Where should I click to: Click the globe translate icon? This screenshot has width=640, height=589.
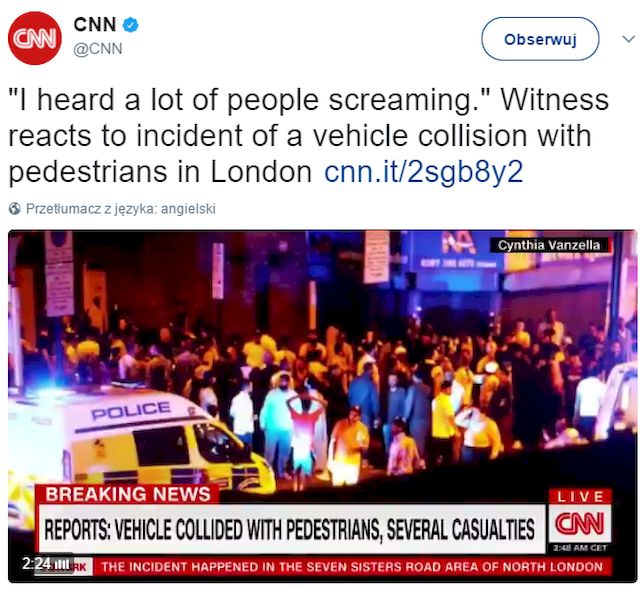[14, 209]
